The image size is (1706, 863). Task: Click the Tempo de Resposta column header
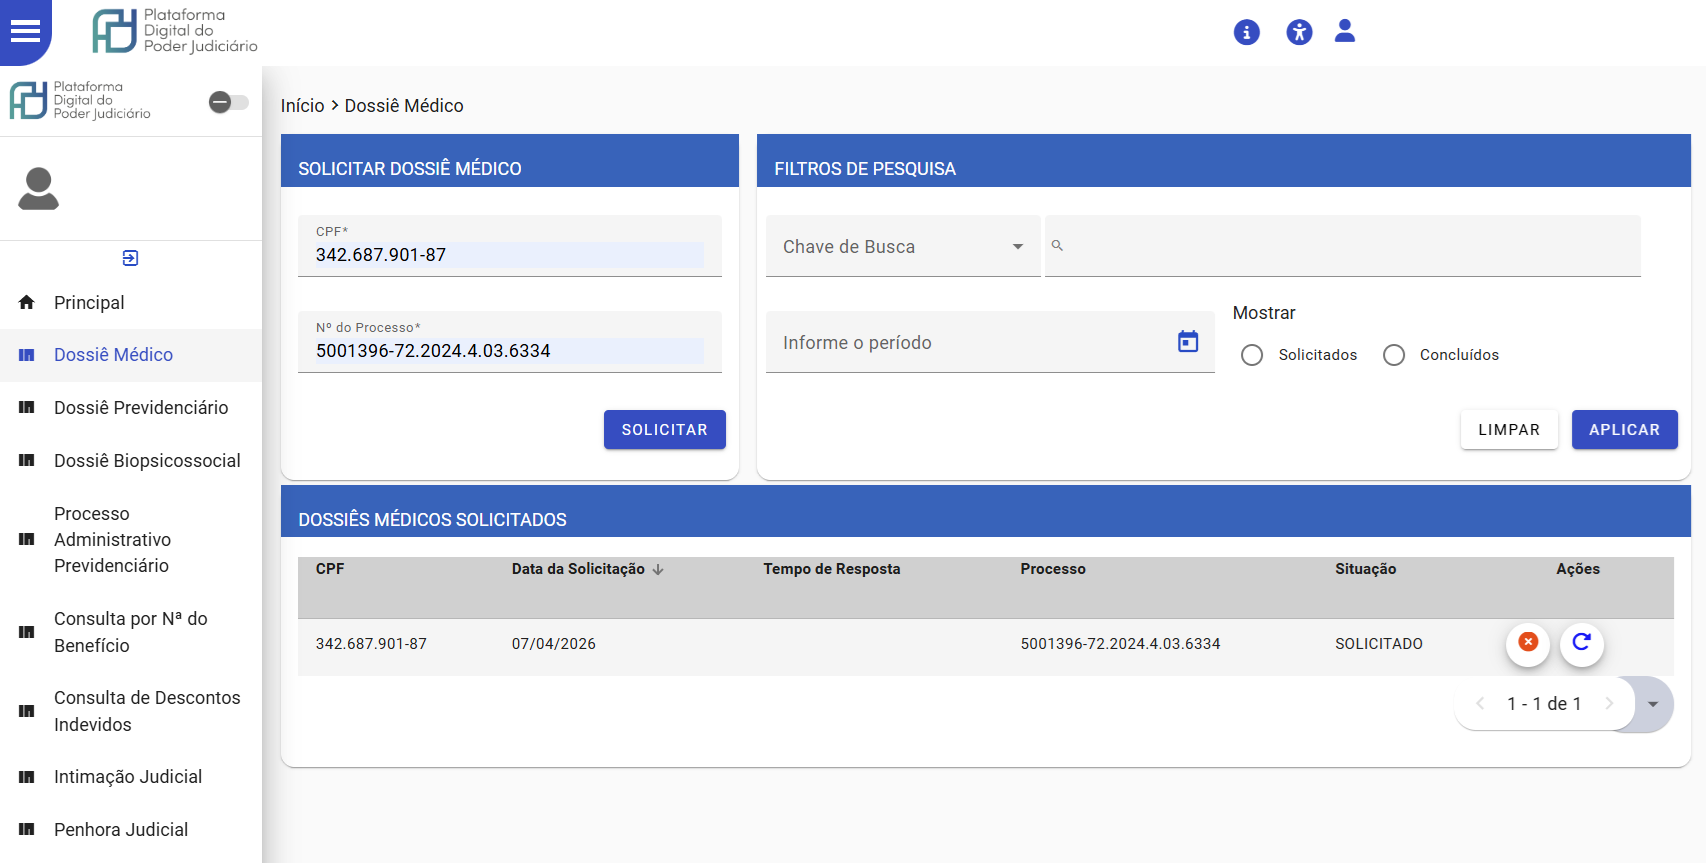[832, 569]
